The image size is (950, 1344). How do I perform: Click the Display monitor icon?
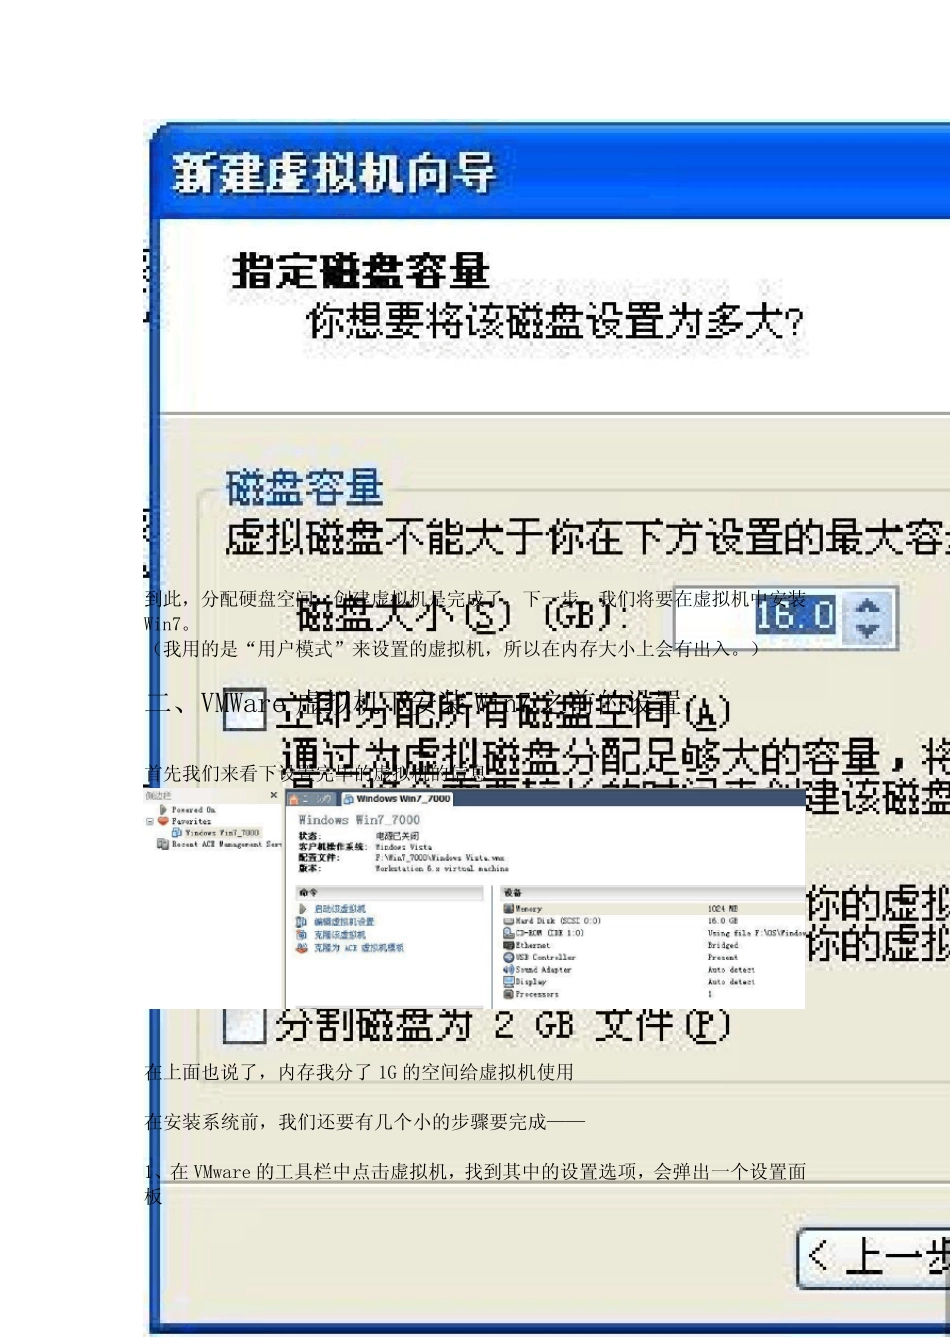(x=508, y=982)
